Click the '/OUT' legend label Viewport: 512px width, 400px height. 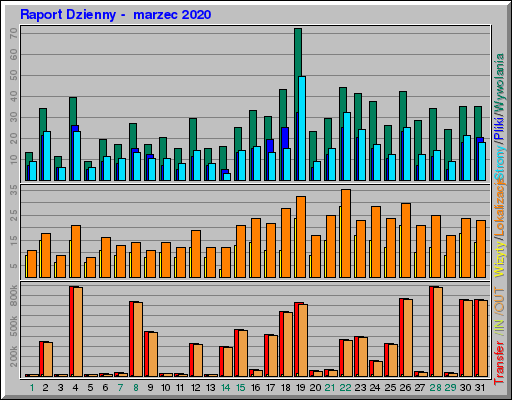click(x=499, y=301)
